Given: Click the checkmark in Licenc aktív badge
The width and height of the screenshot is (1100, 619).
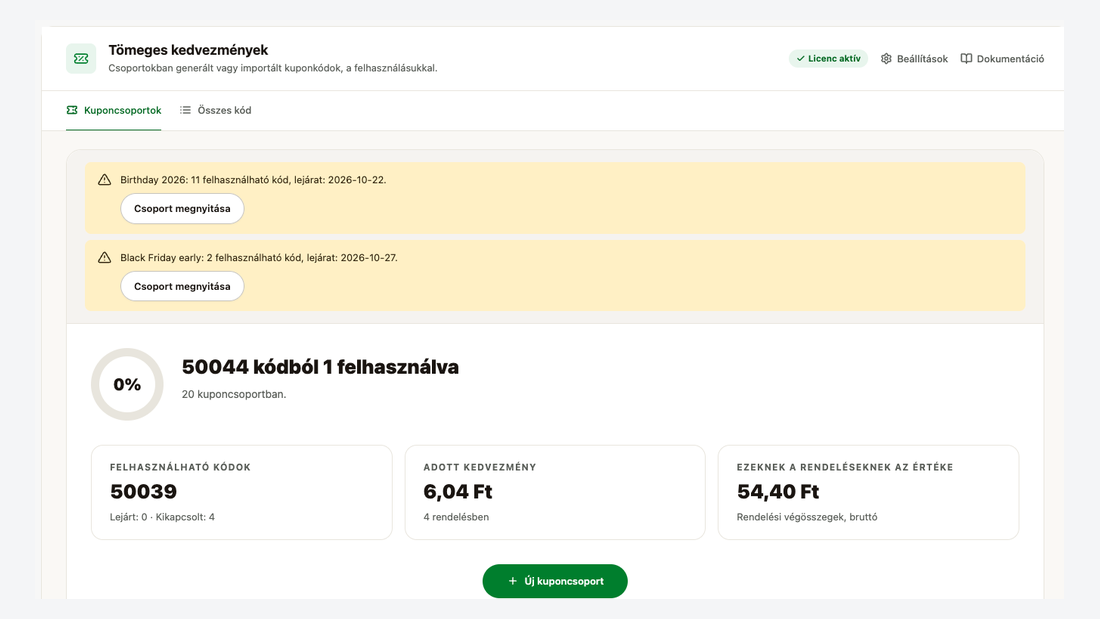Looking at the screenshot, I should tap(800, 59).
